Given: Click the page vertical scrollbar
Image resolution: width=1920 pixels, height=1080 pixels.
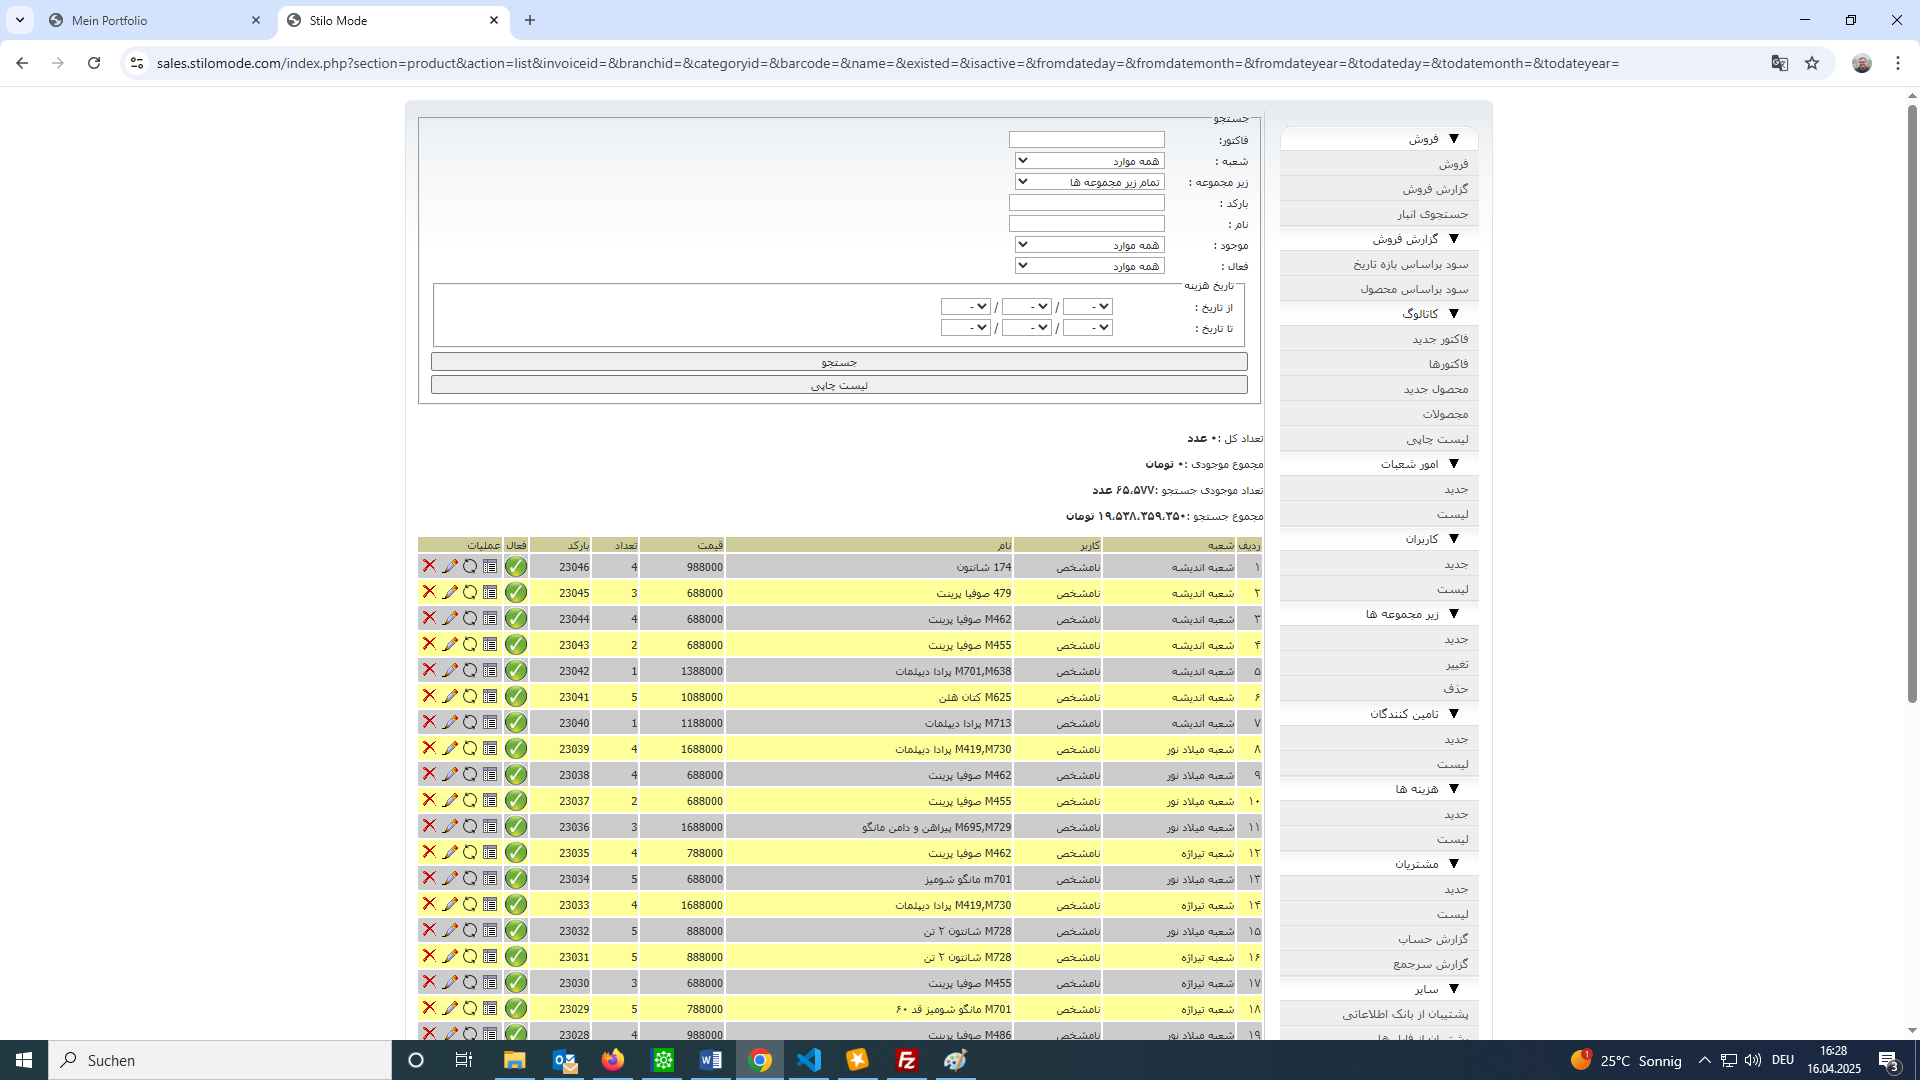Looking at the screenshot, I should tap(1912, 400).
